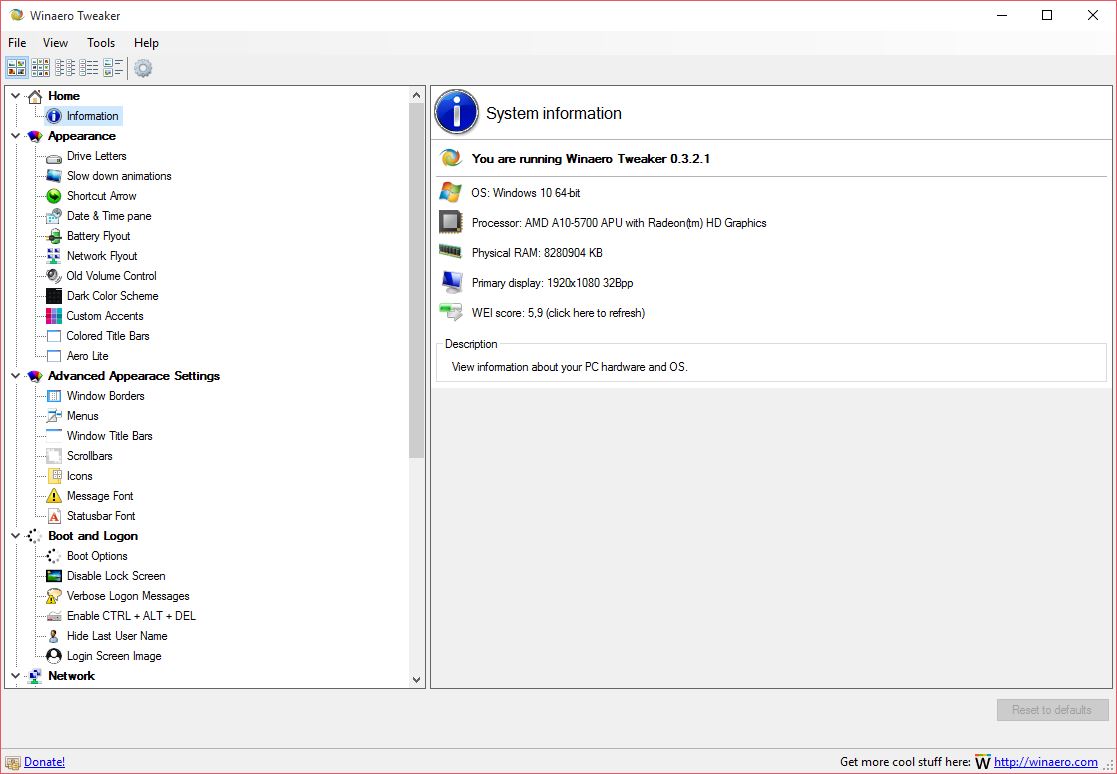The image size is (1117, 774).
Task: Click the Icons tree item icon
Action: pyautogui.click(x=54, y=476)
